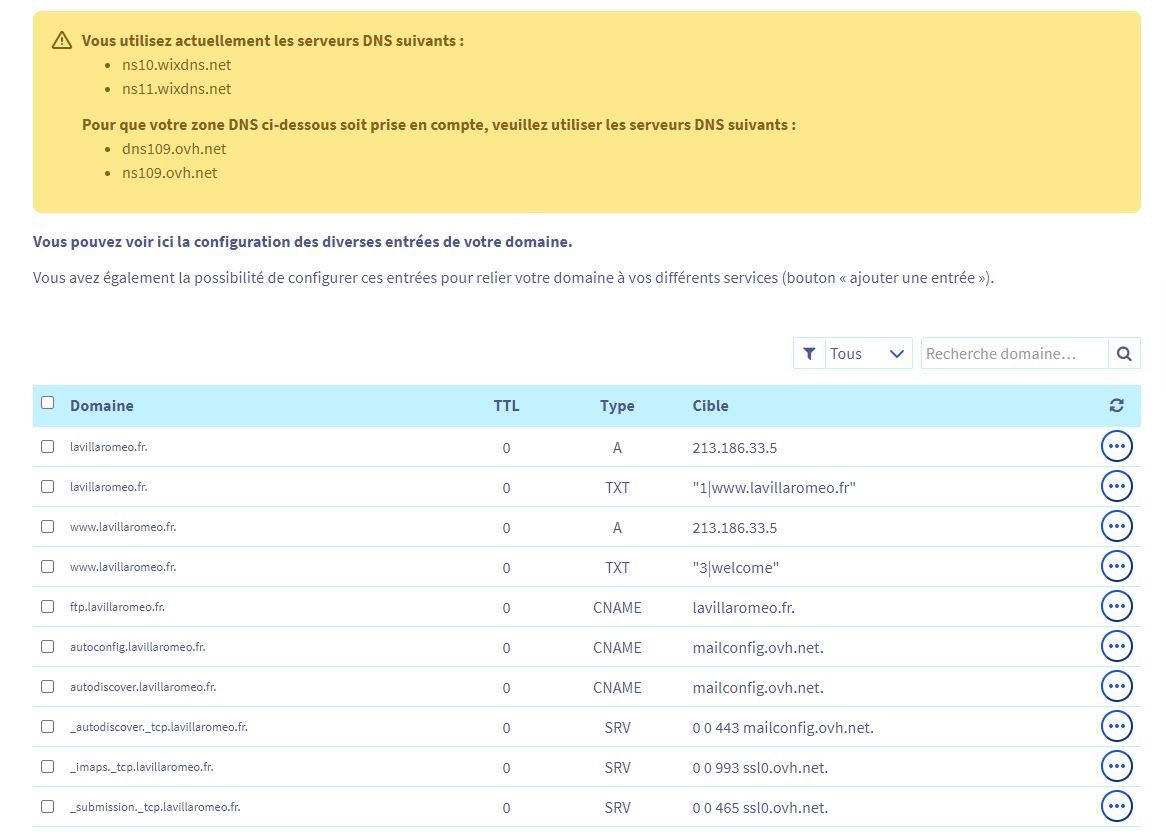The image size is (1166, 837).
Task: Expand the "Tous" record type dropdown
Action: 866,354
